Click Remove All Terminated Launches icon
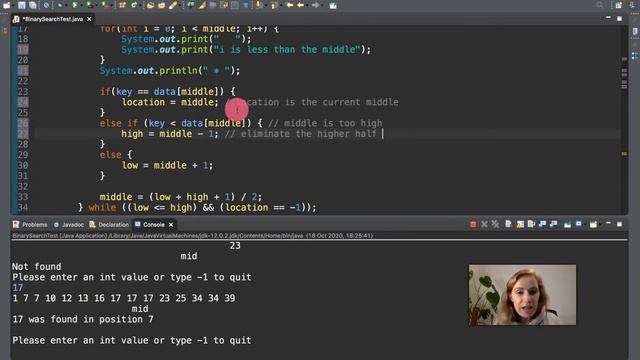640x360 pixels. [x=495, y=224]
